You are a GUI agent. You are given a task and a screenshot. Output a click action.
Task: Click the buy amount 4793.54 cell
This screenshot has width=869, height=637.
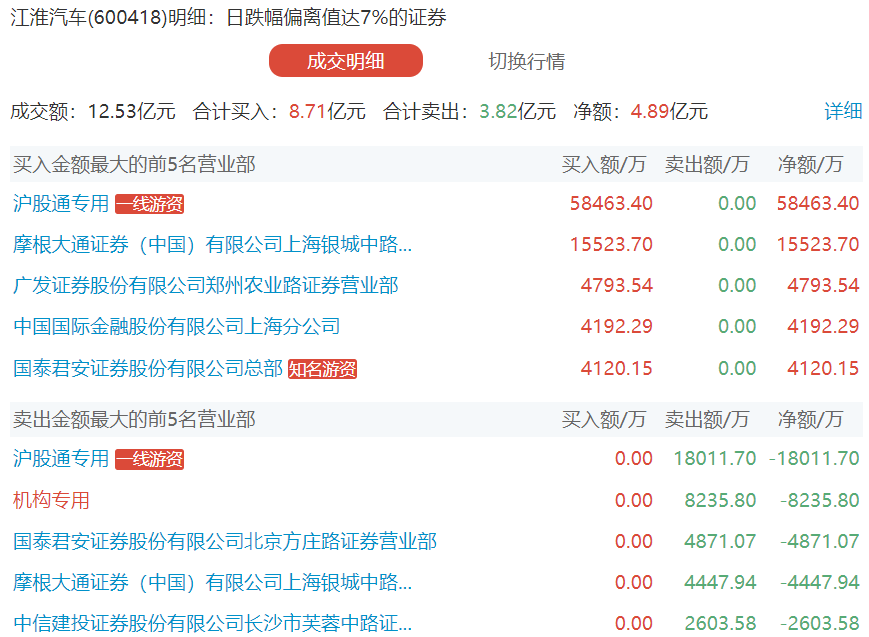[617, 286]
